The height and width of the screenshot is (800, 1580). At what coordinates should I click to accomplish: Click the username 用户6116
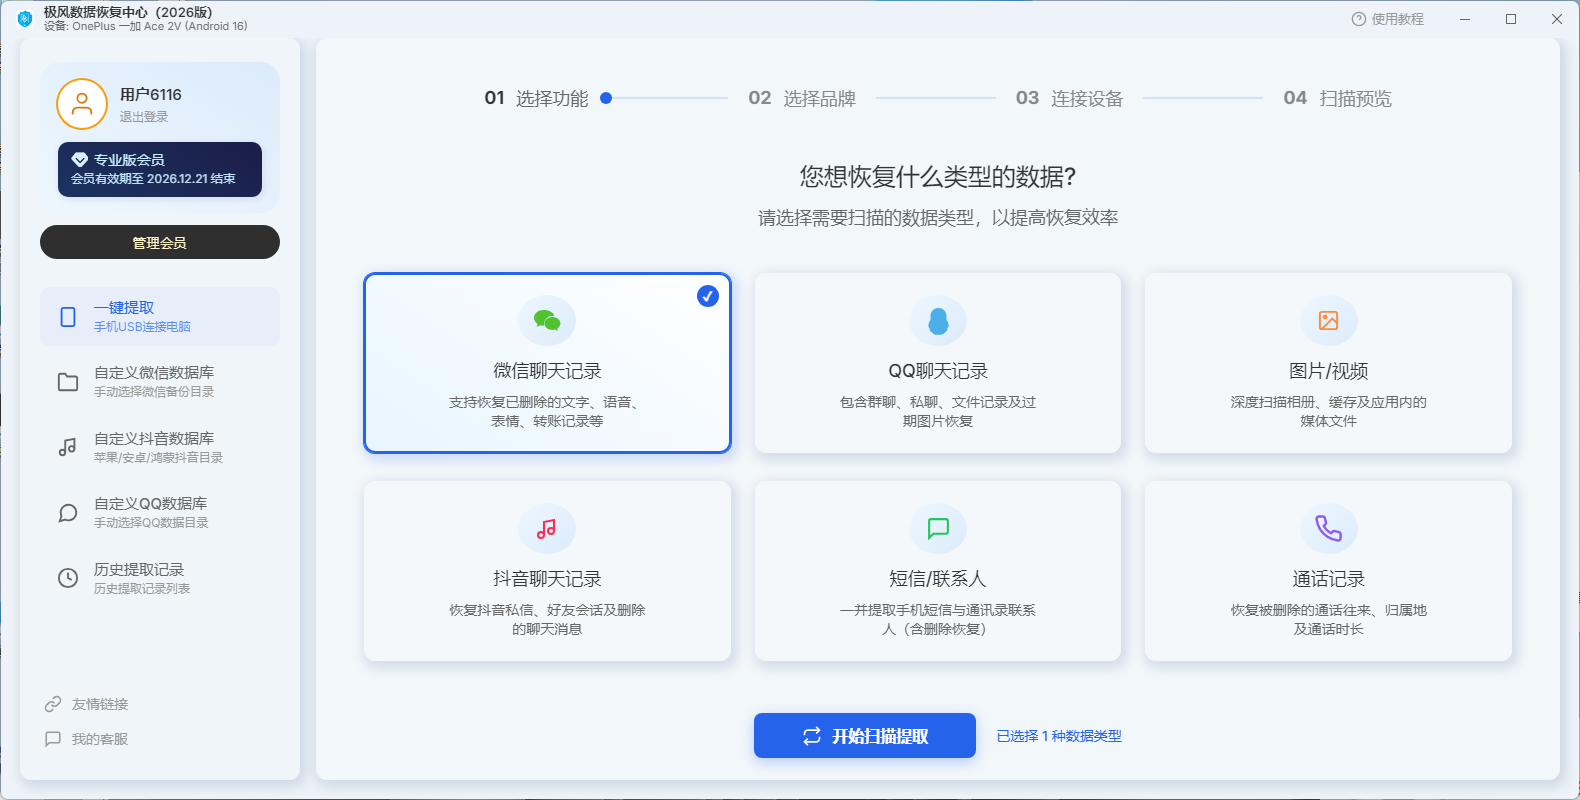point(151,94)
